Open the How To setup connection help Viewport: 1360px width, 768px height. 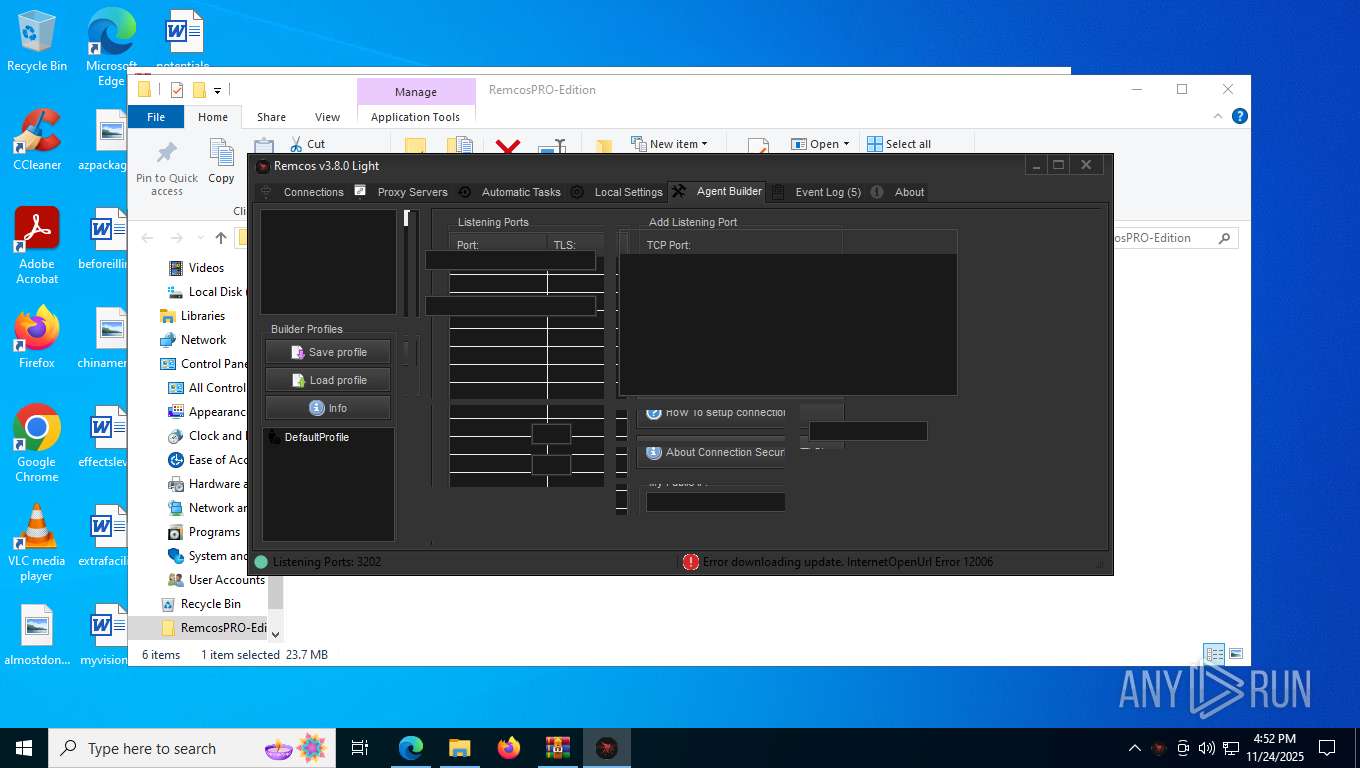coord(712,412)
